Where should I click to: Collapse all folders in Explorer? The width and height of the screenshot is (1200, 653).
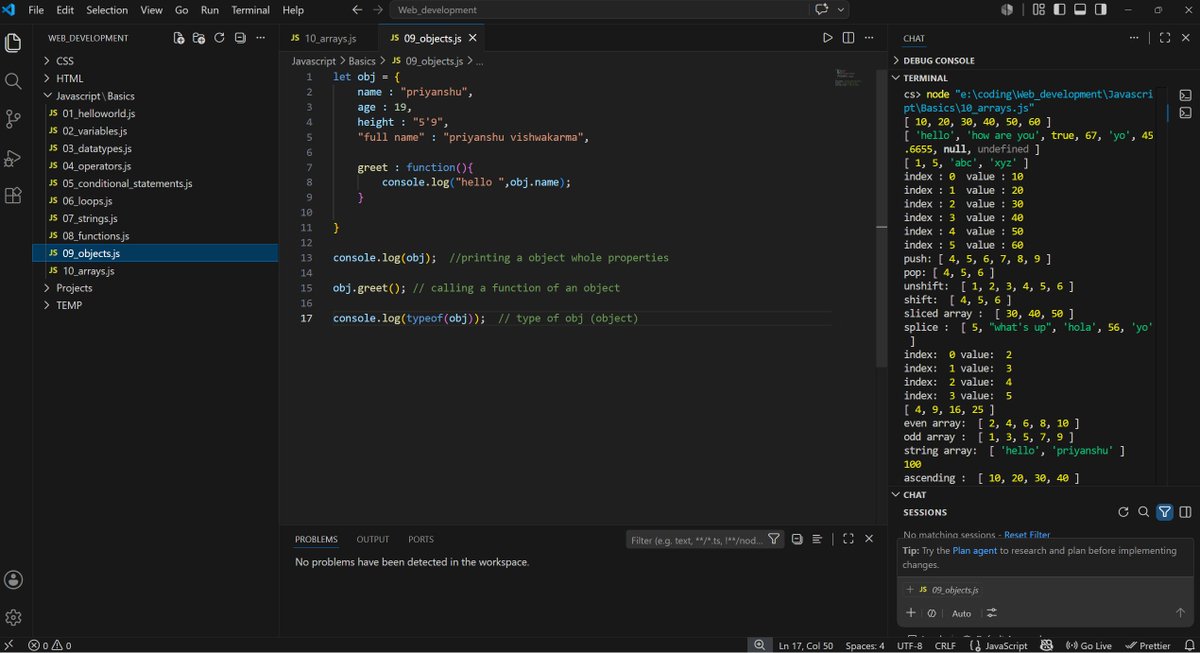(x=240, y=38)
